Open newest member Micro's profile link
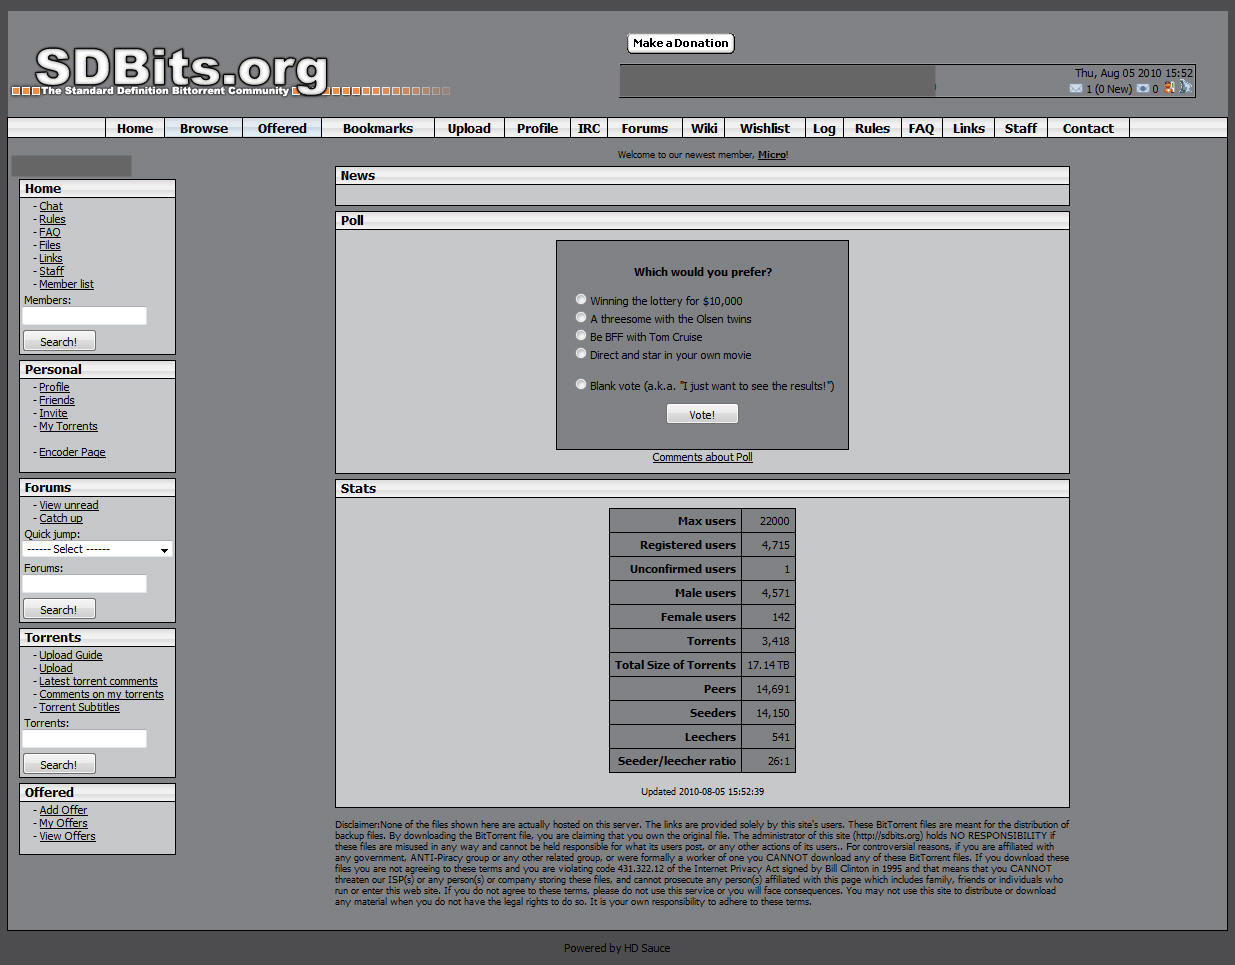The width and height of the screenshot is (1235, 965). click(772, 155)
